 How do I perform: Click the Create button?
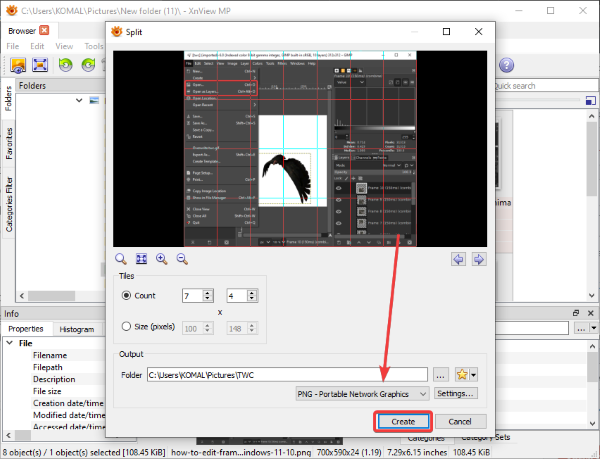[x=403, y=422]
